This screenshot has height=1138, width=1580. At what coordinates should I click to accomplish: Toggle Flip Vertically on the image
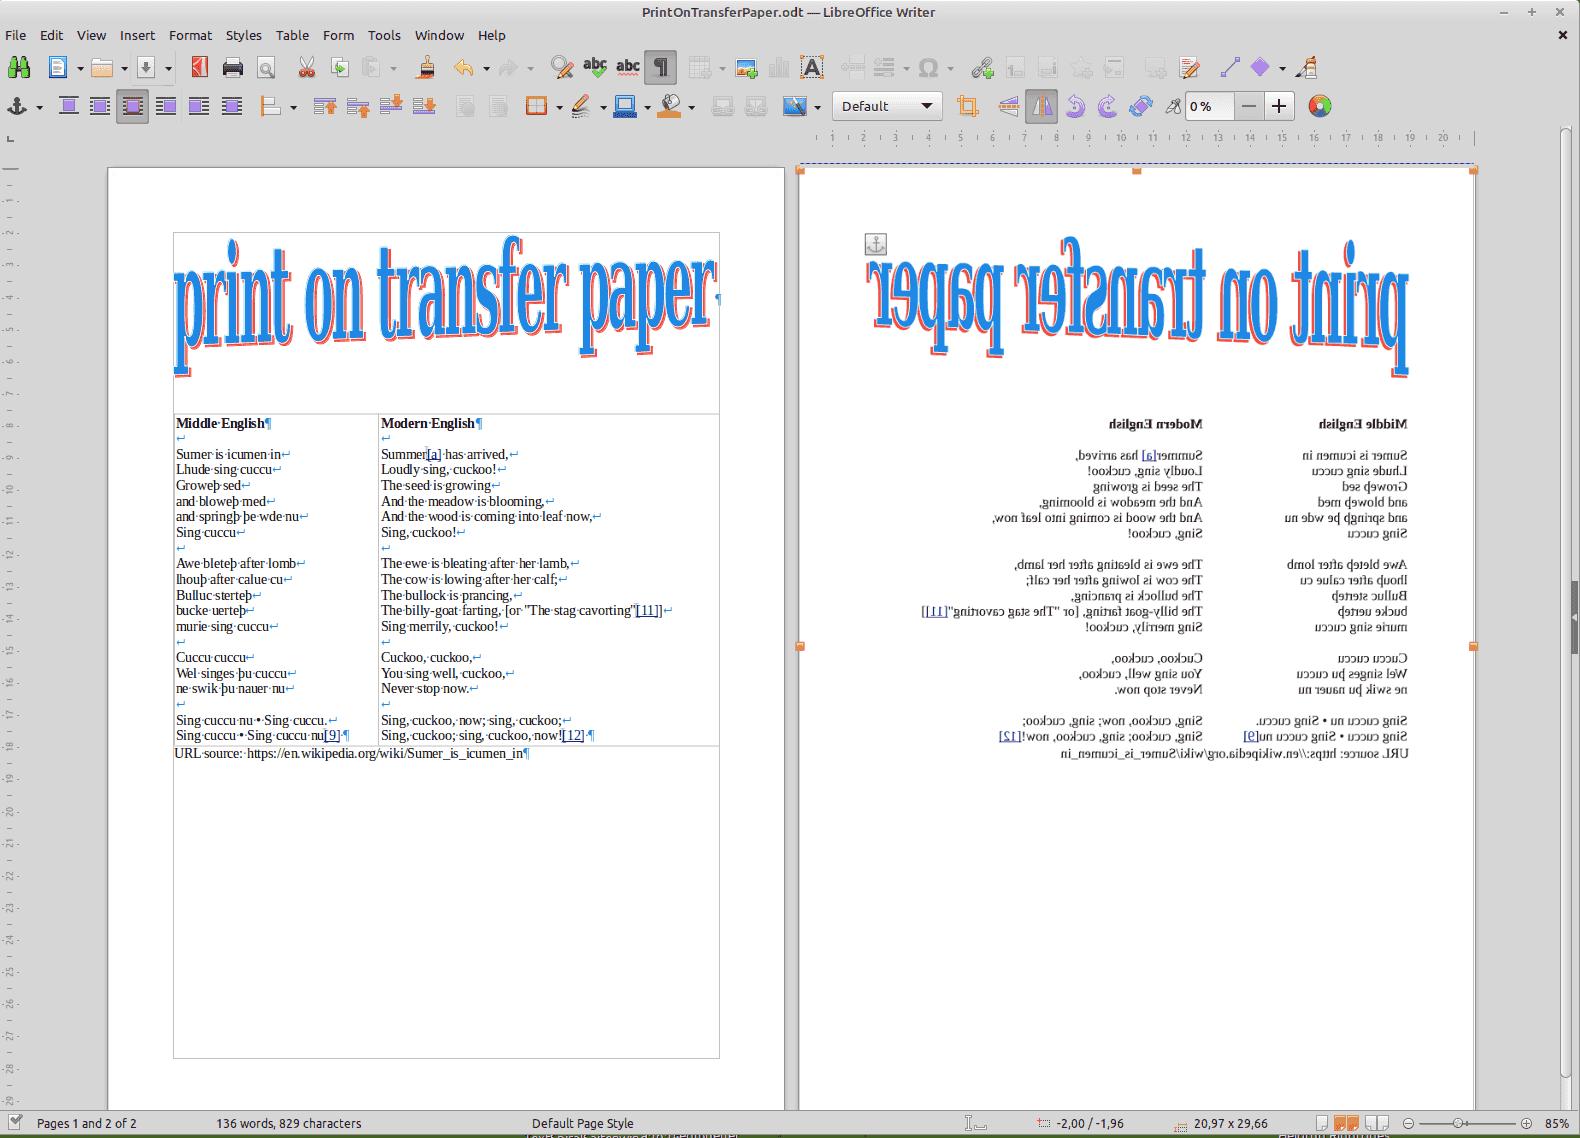point(1009,106)
